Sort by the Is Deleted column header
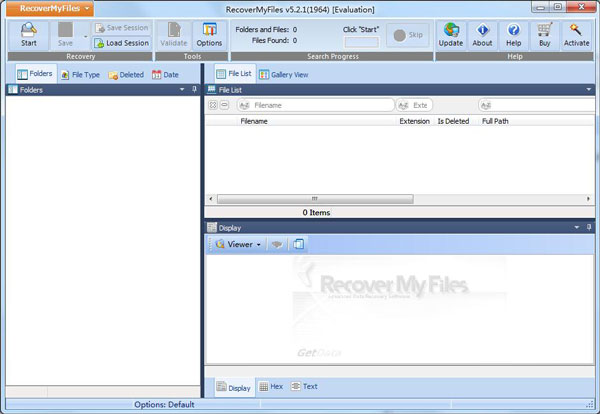 453,121
